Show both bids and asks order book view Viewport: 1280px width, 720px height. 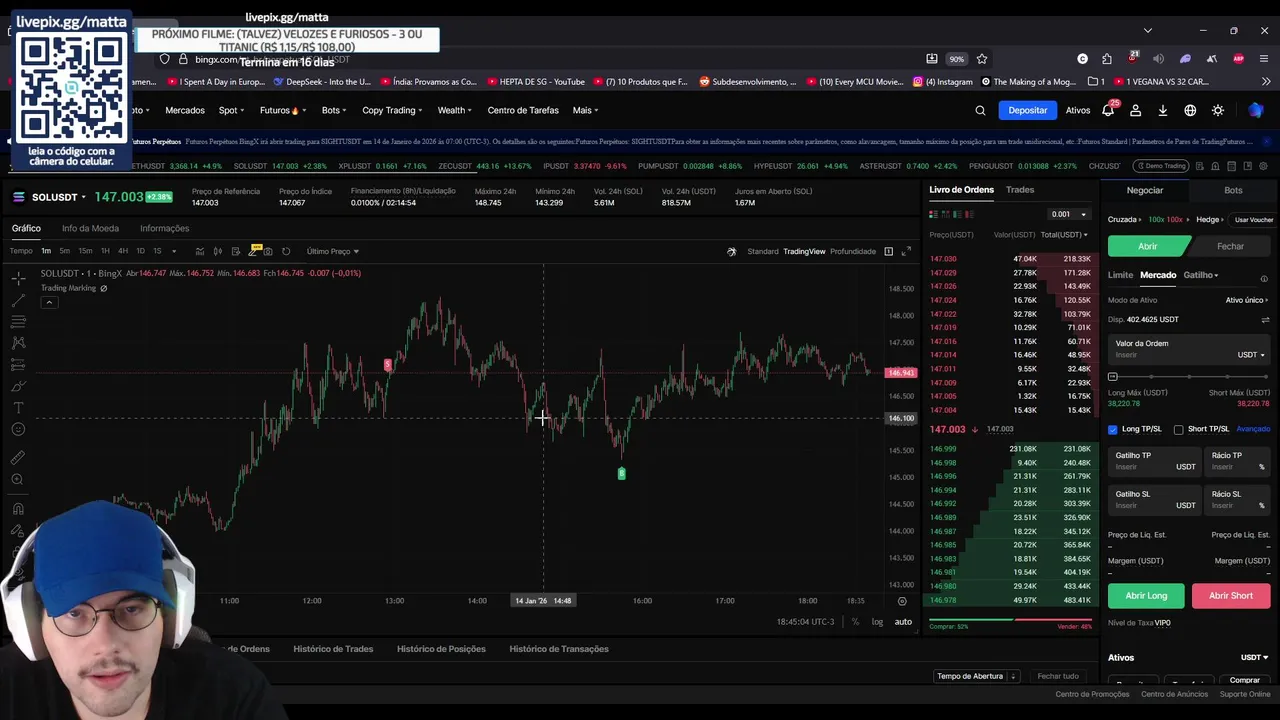click(933, 214)
